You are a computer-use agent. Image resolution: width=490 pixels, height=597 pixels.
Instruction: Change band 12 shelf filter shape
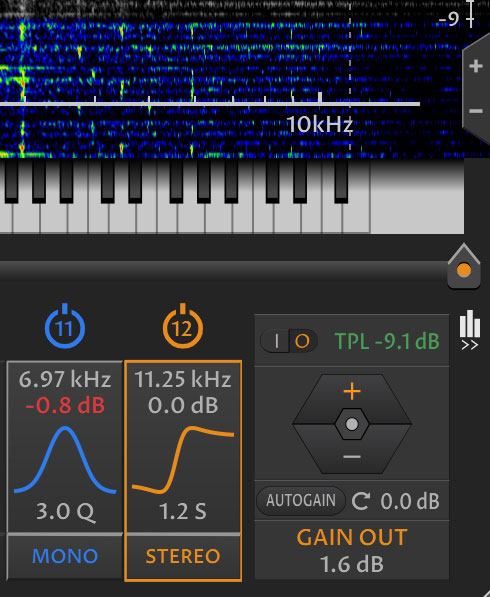point(183,460)
